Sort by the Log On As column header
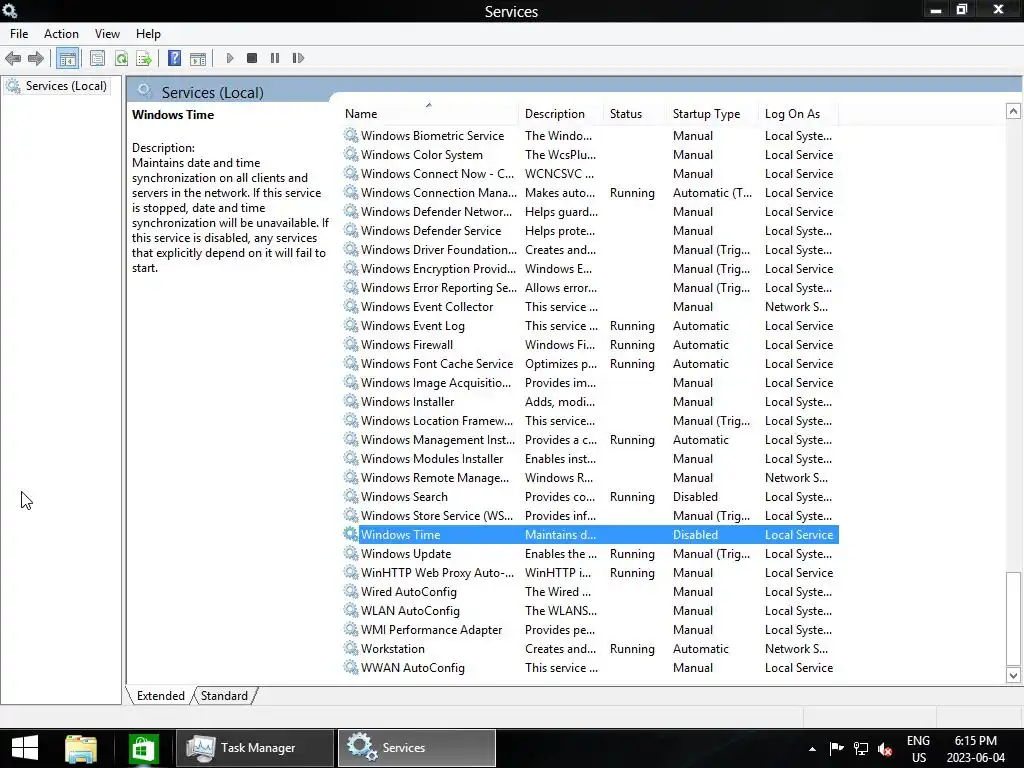Screen dimensions: 1024x768 point(798,114)
